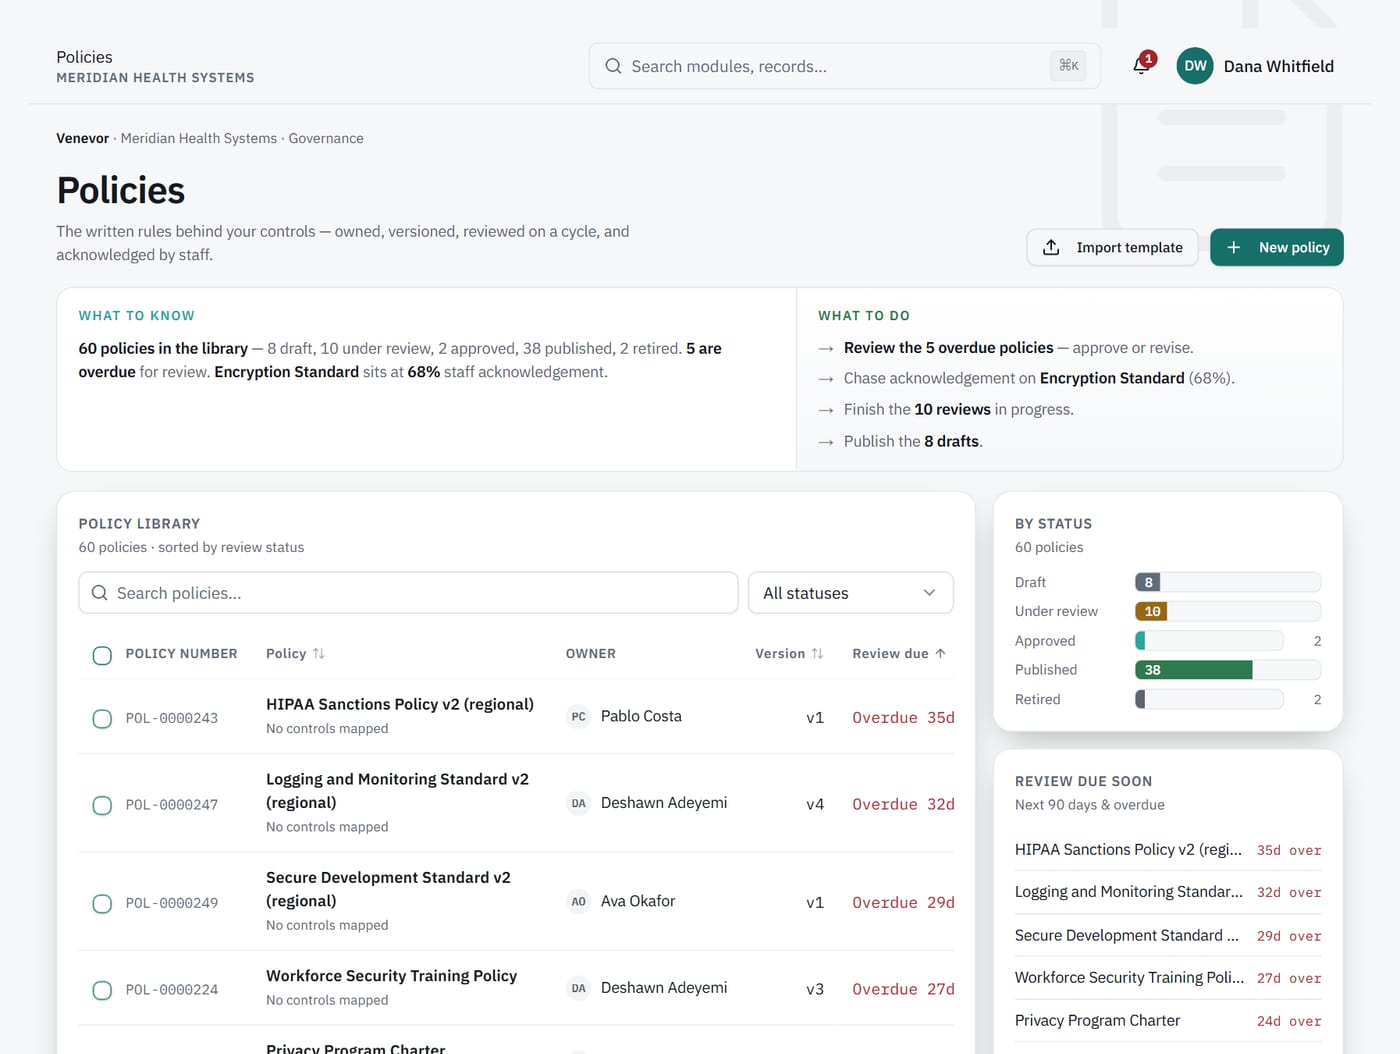Open the 8 drafts link
Screen dimensions: 1400x1054
pyautogui.click(x=951, y=441)
